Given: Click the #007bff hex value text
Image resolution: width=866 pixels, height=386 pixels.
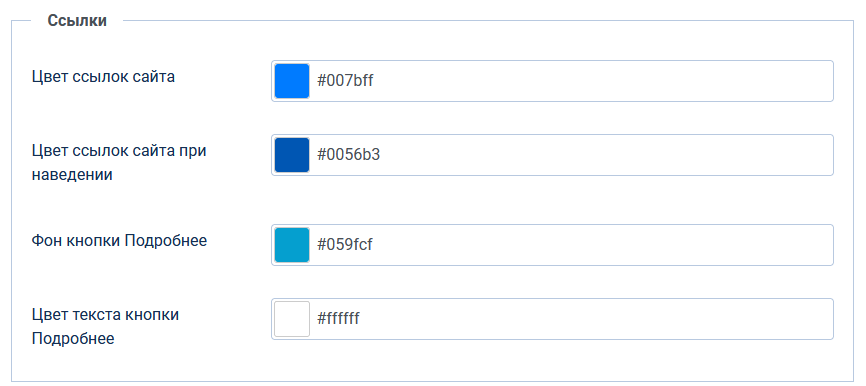Looking at the screenshot, I should pos(345,81).
